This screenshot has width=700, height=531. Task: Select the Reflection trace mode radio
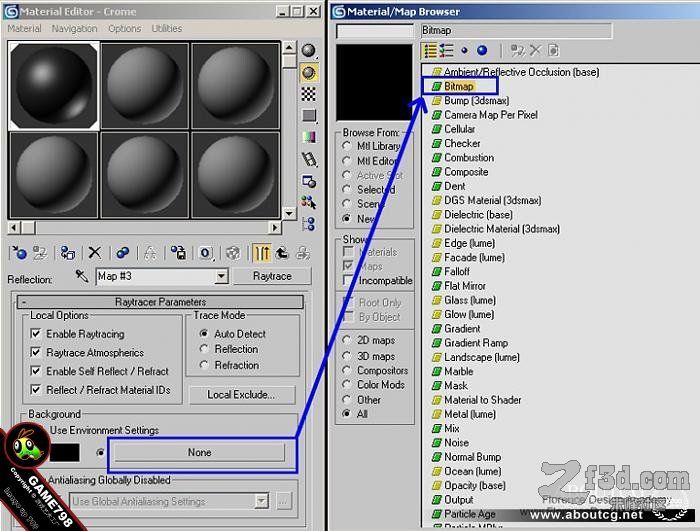click(204, 349)
